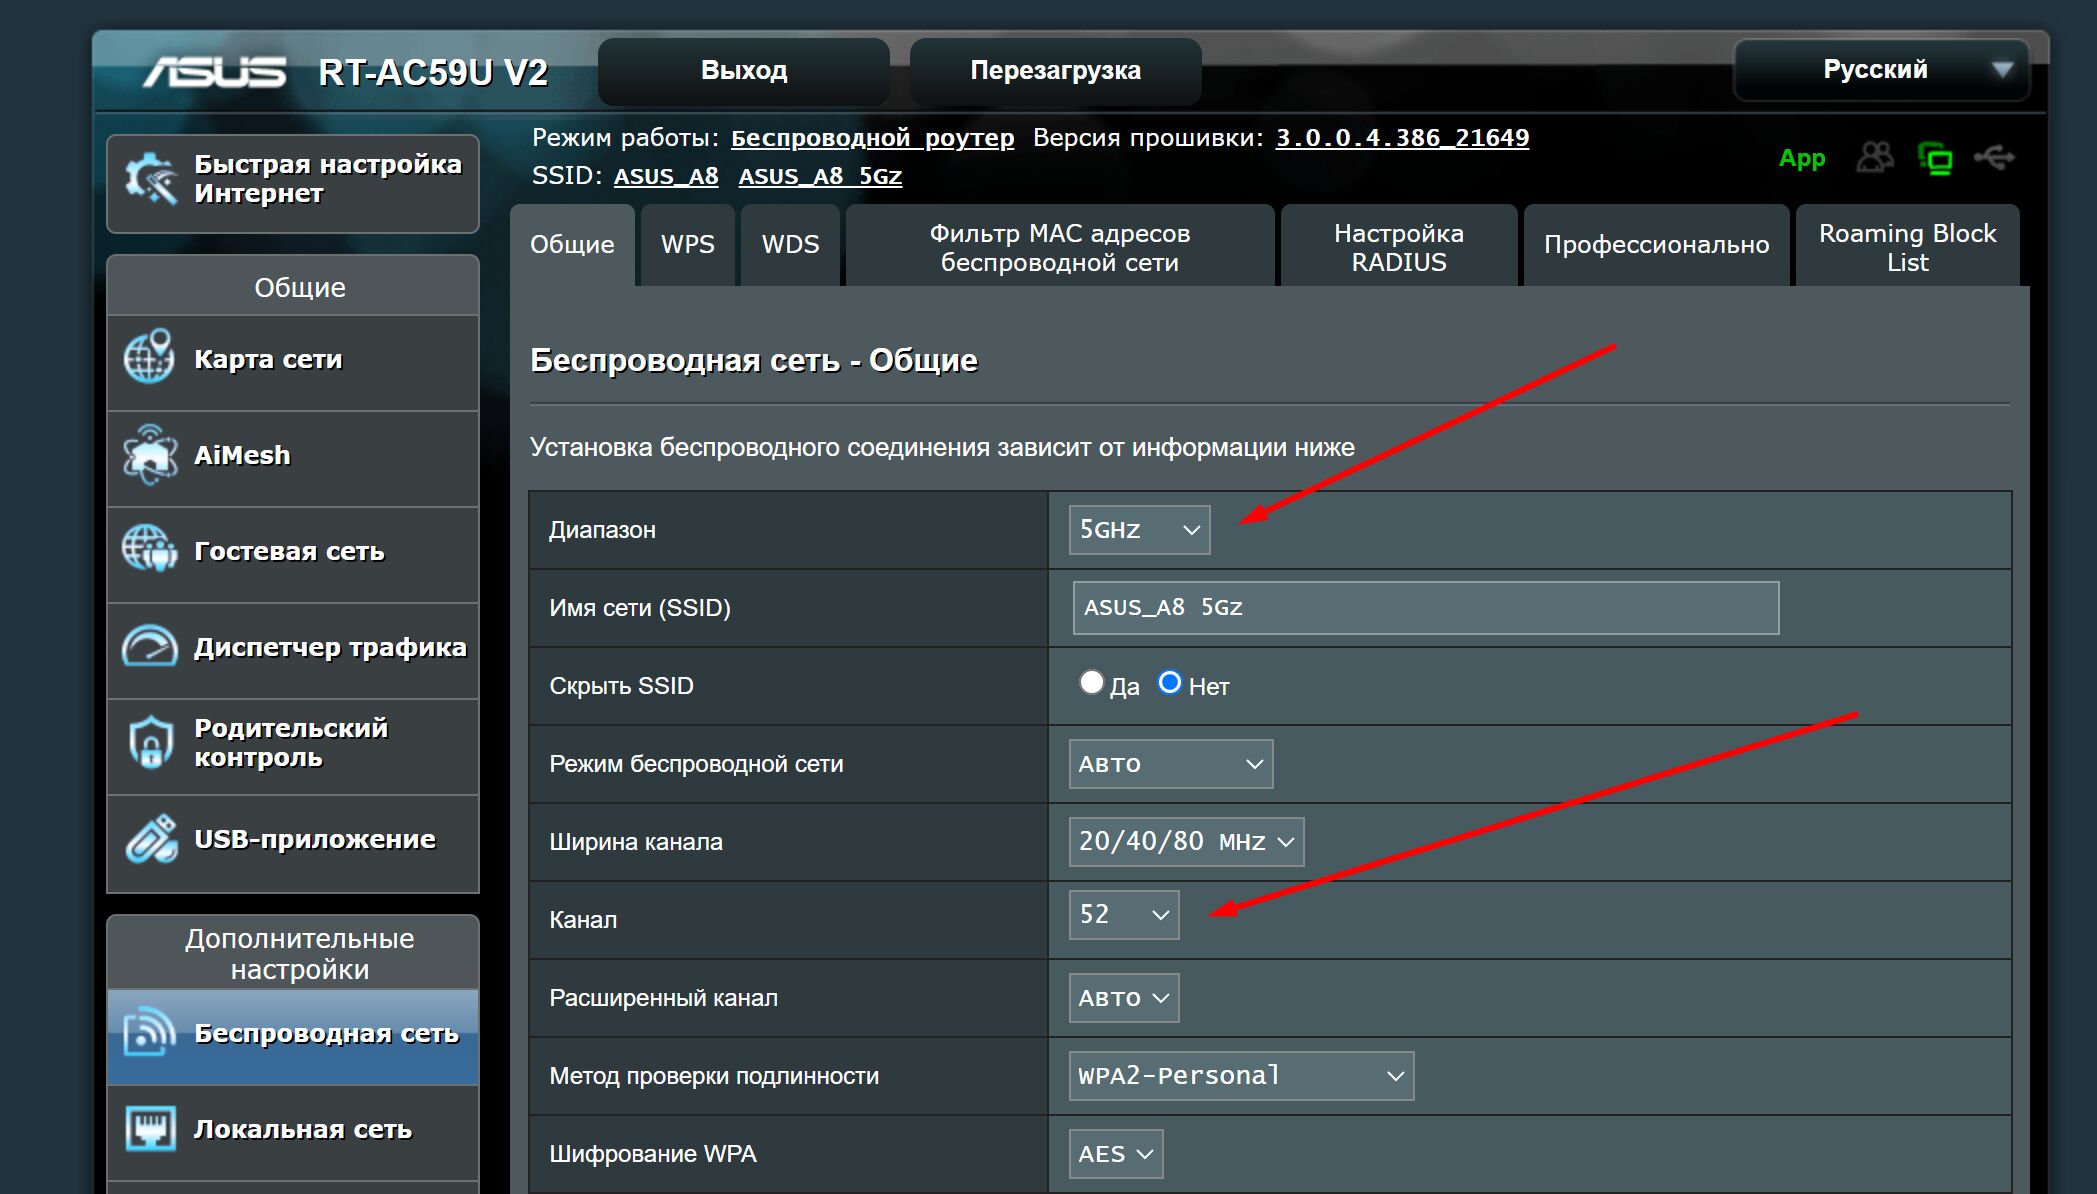The width and height of the screenshot is (2097, 1194).
Task: Switch to the Общие tab
Action: (572, 245)
